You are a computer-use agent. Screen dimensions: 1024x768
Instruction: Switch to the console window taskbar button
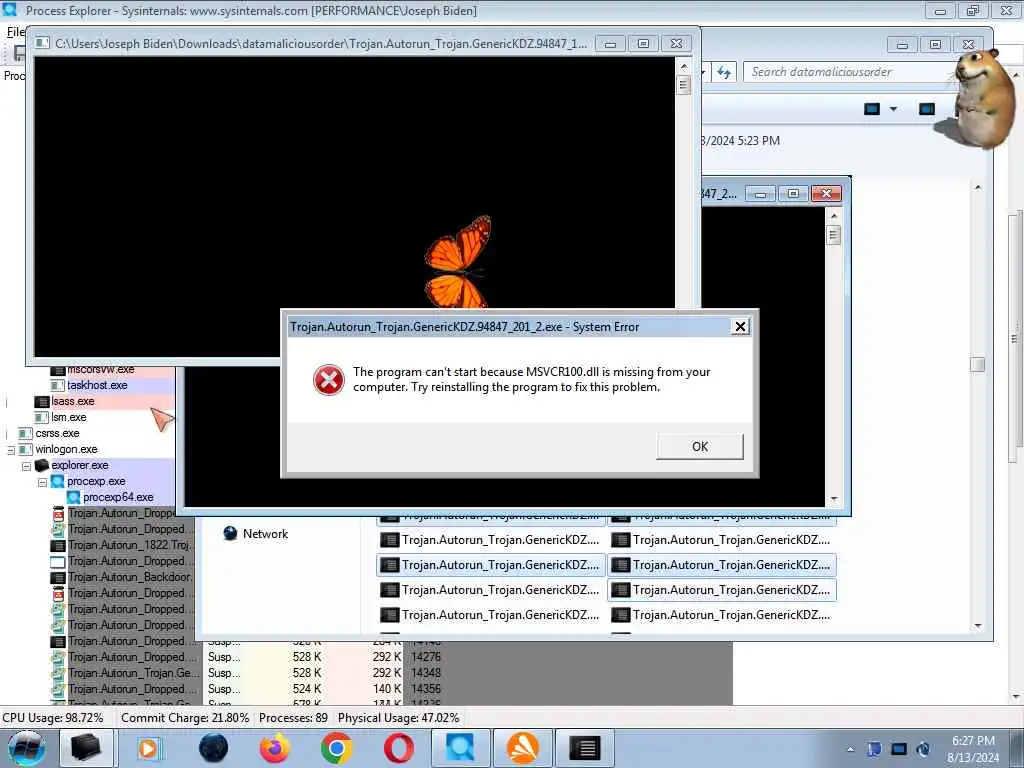pyautogui.click(x=585, y=748)
